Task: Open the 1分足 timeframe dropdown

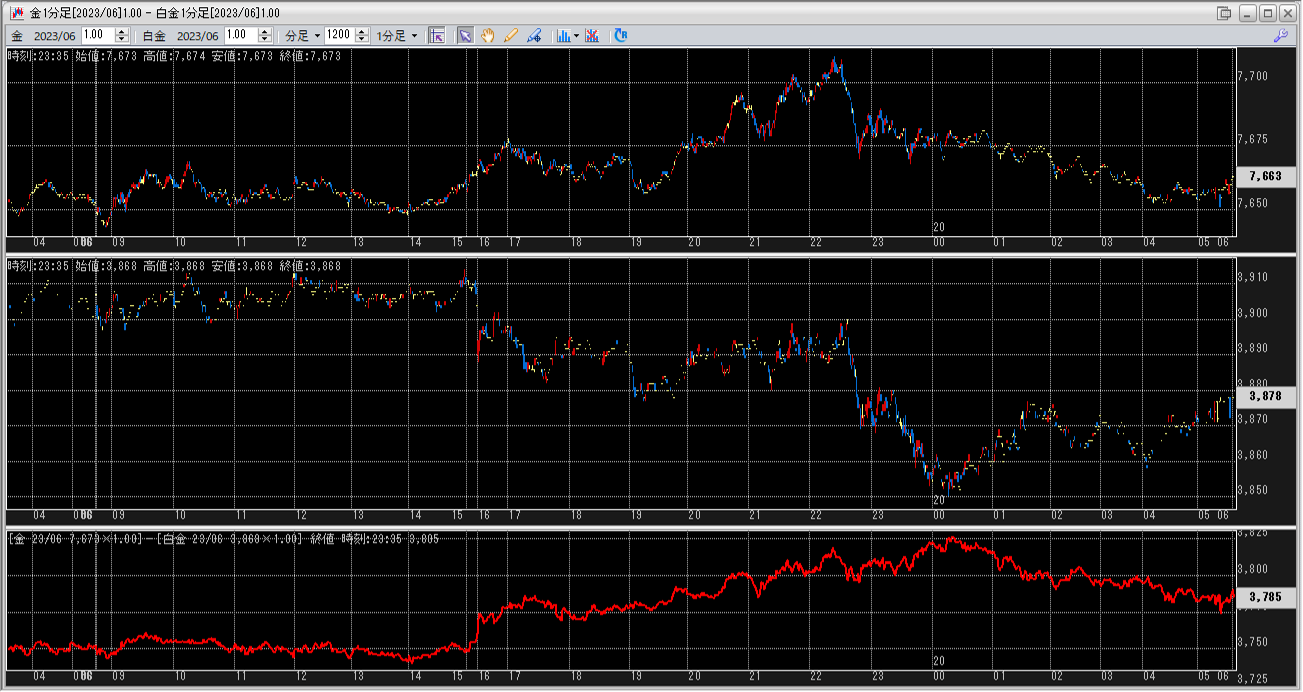Action: click(x=397, y=35)
